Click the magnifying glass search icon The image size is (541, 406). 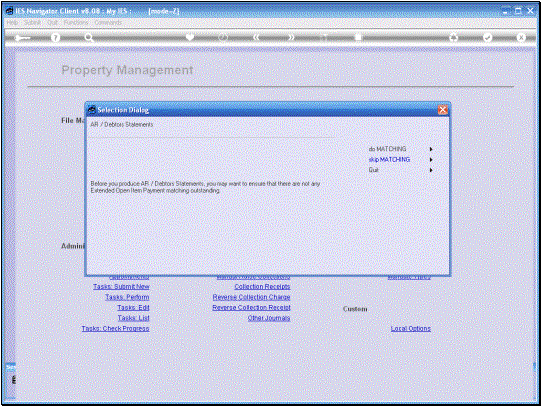89,38
